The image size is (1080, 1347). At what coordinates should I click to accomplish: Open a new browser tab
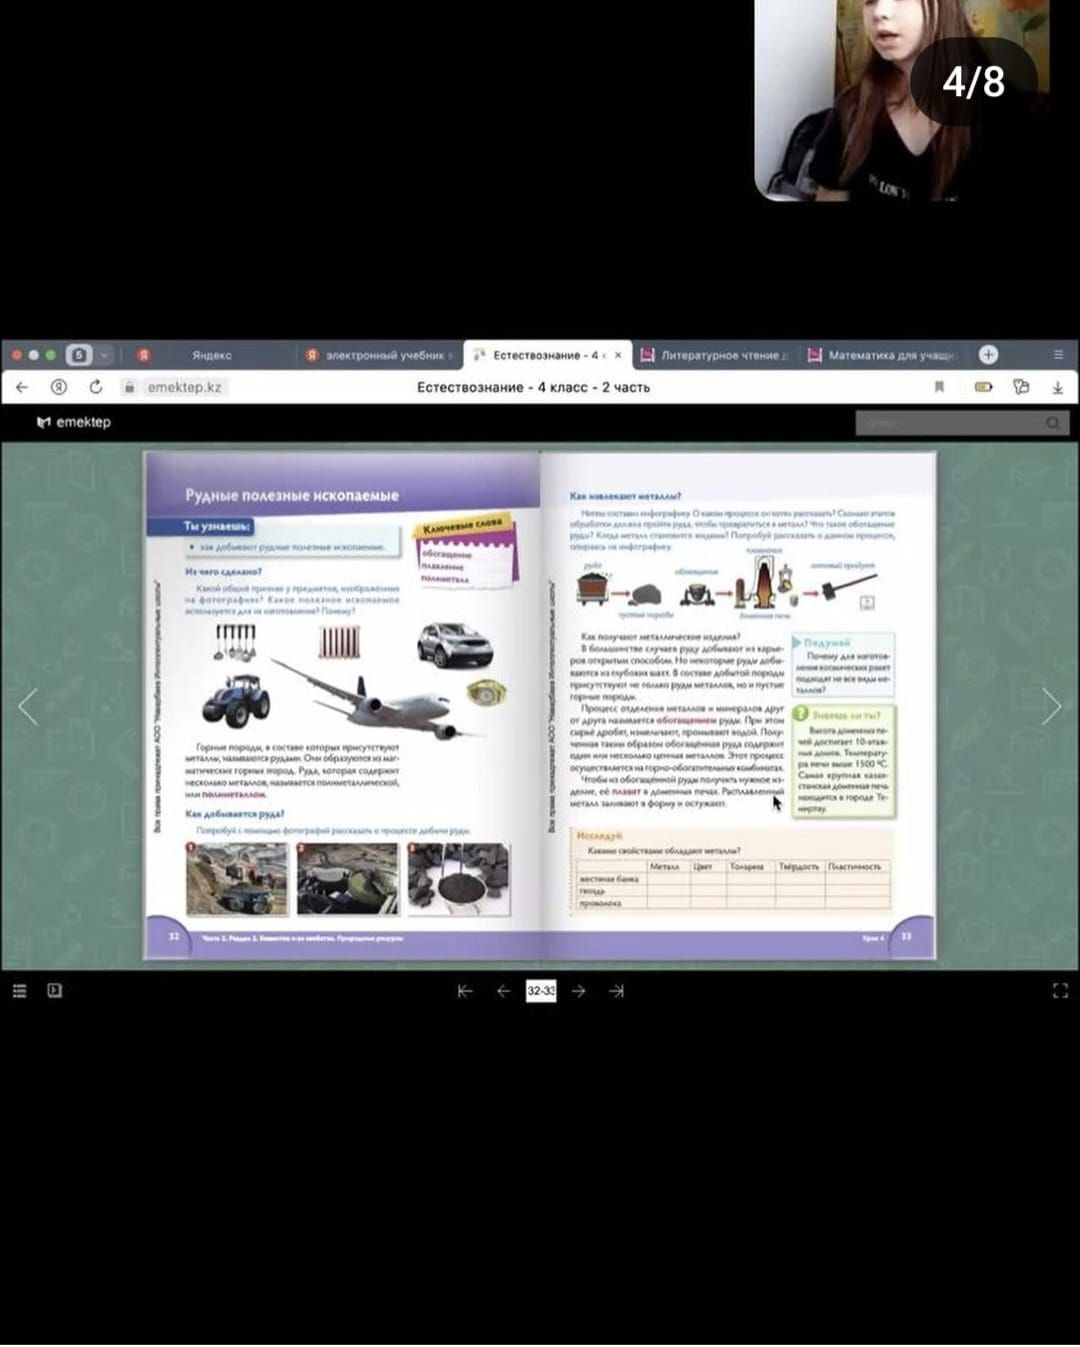pos(988,355)
